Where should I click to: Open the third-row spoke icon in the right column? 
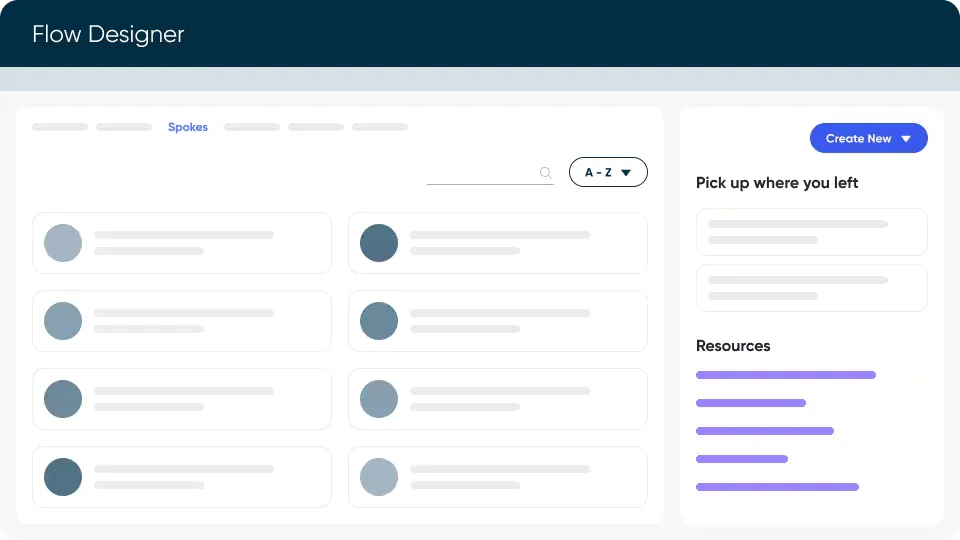pyautogui.click(x=379, y=399)
